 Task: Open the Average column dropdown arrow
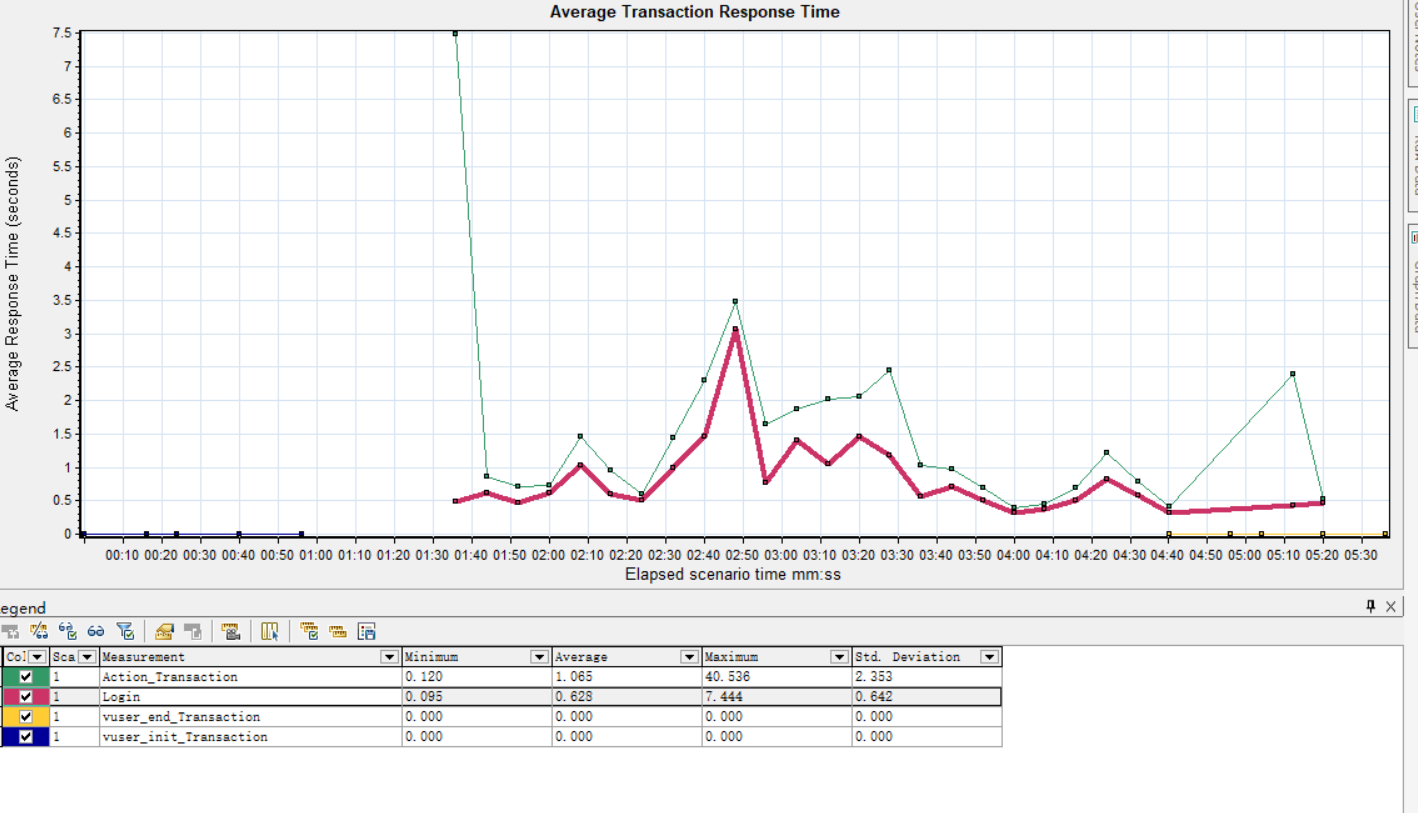point(690,657)
